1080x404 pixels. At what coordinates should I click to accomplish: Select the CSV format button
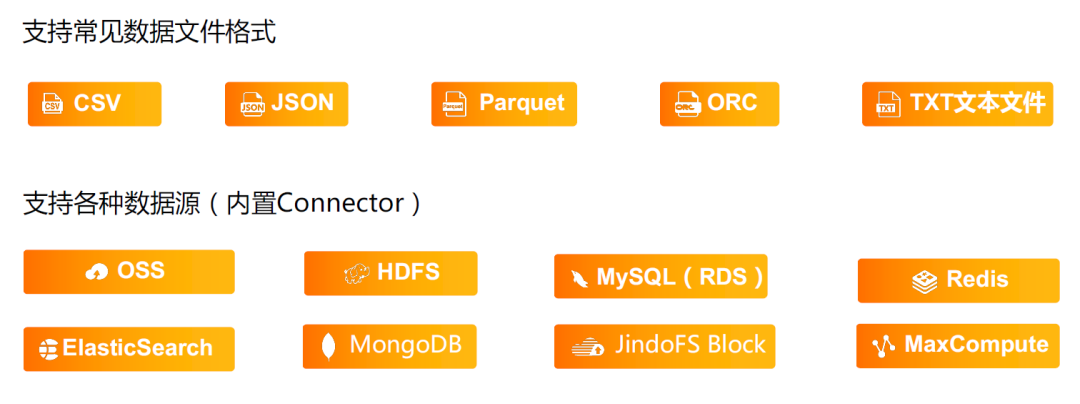click(94, 104)
